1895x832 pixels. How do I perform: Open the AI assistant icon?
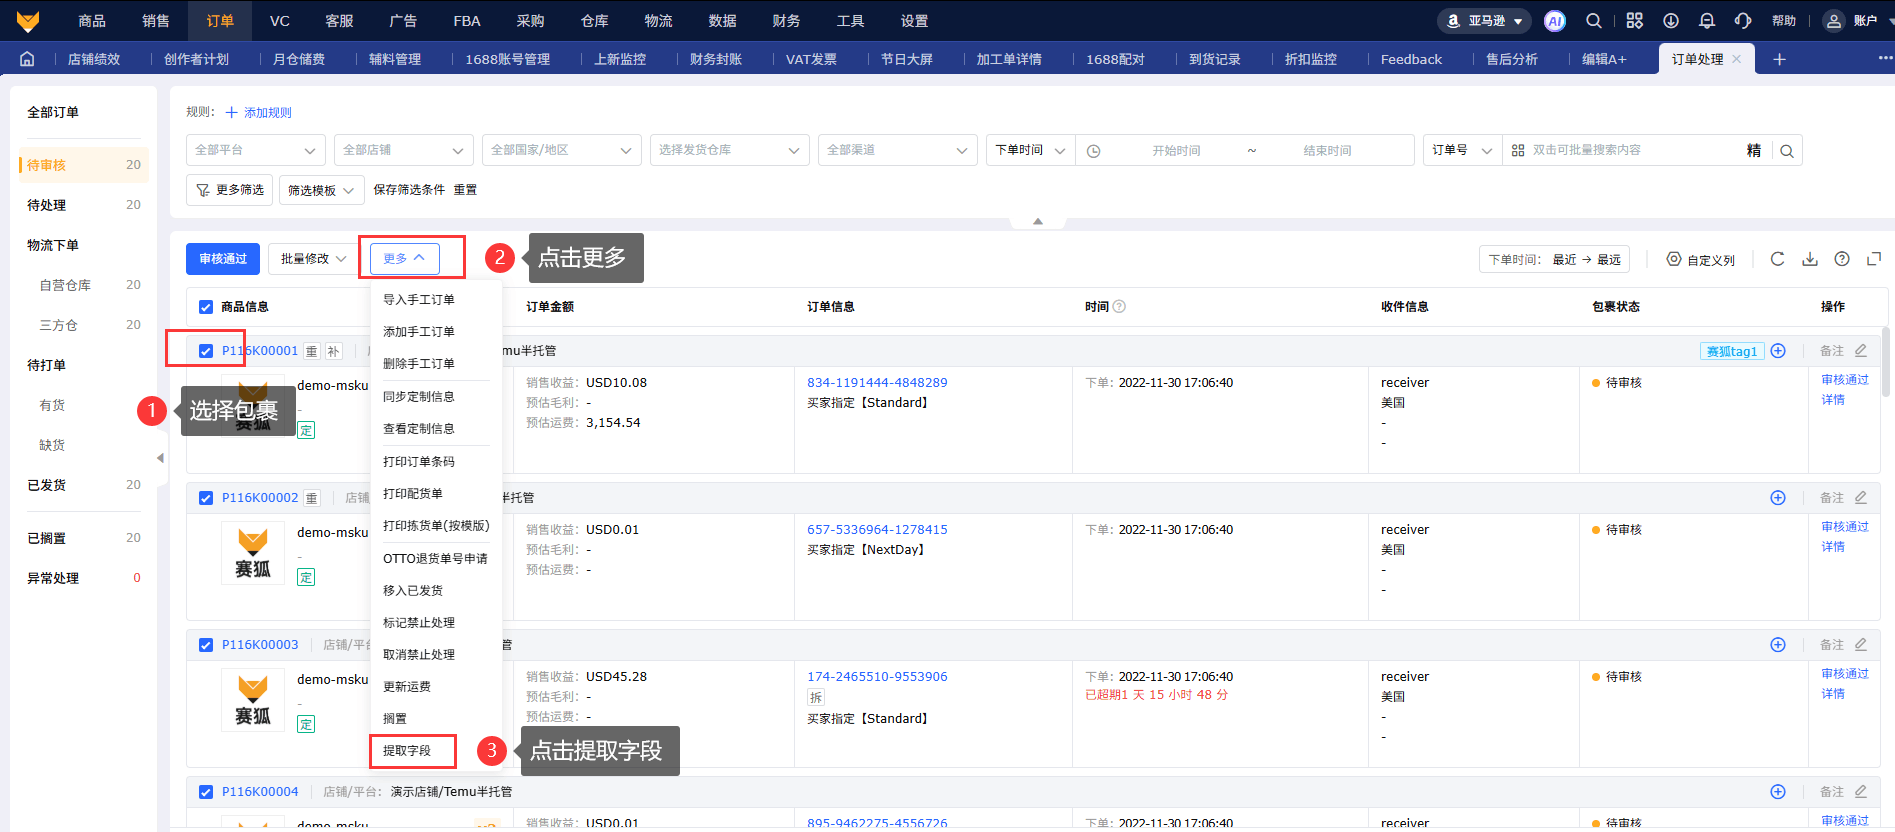pos(1555,21)
